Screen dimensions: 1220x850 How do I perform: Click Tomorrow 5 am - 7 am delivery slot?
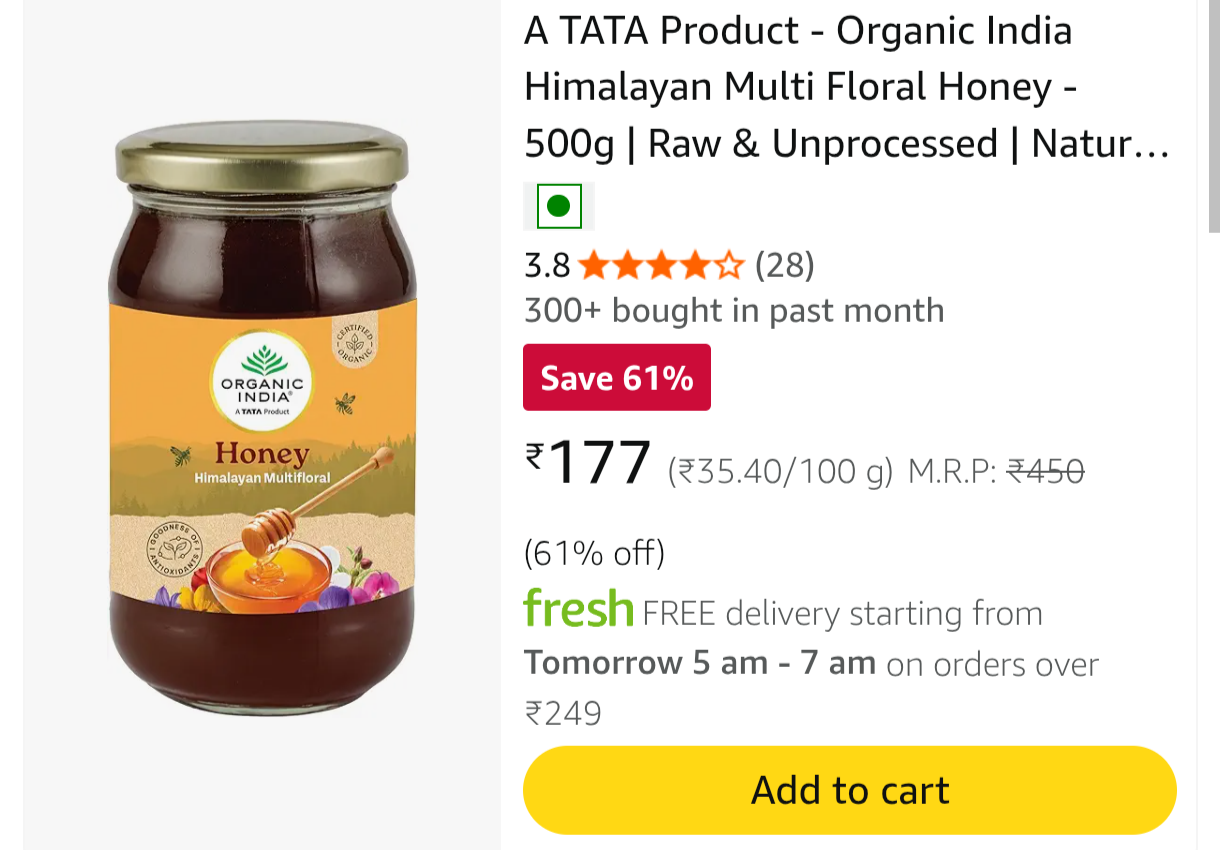[x=700, y=663]
